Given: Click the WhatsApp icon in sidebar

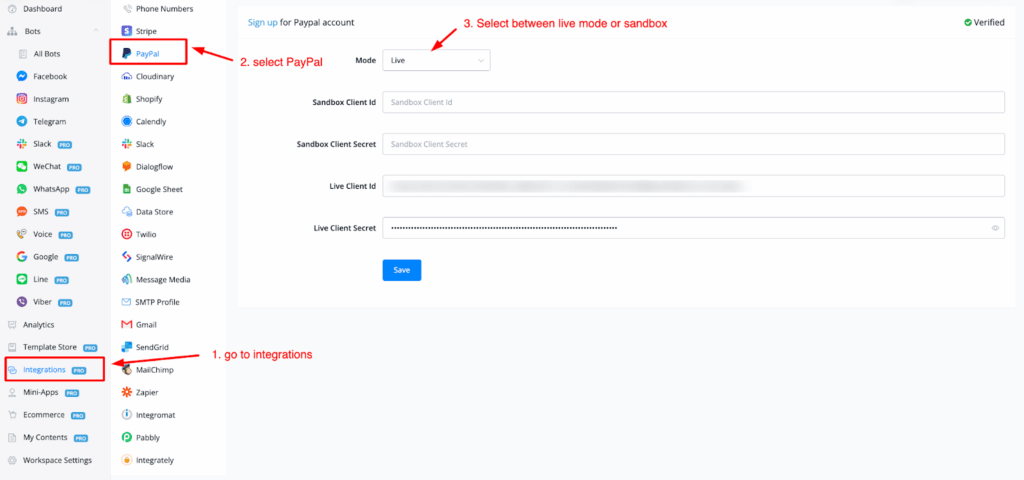Looking at the screenshot, I should click(22, 189).
